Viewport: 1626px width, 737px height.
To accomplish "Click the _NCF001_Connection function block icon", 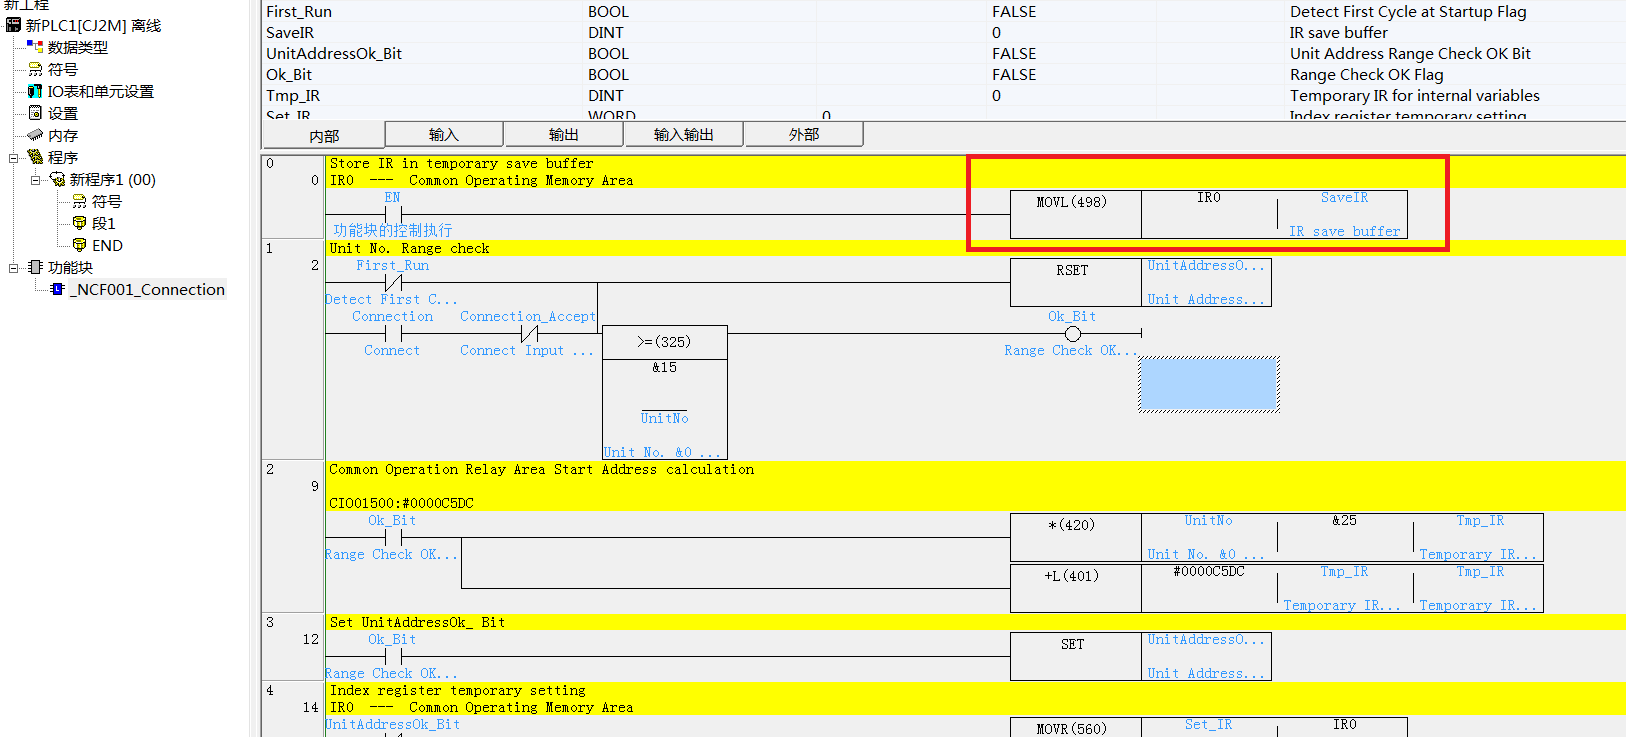I will tap(57, 289).
